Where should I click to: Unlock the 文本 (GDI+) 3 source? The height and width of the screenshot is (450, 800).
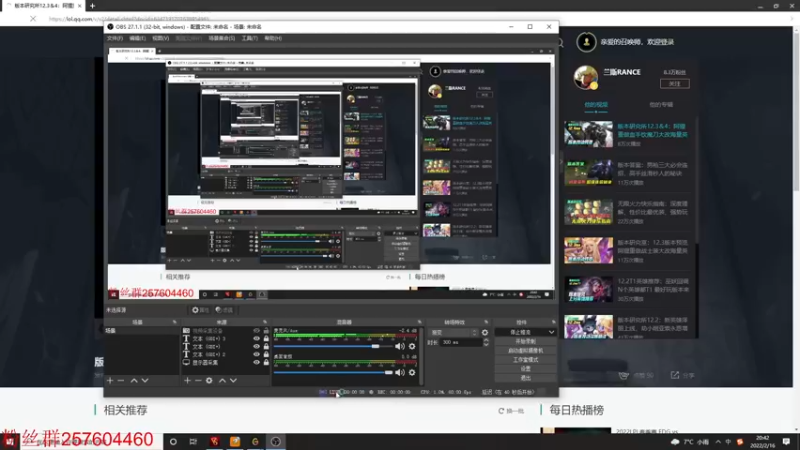click(266, 338)
